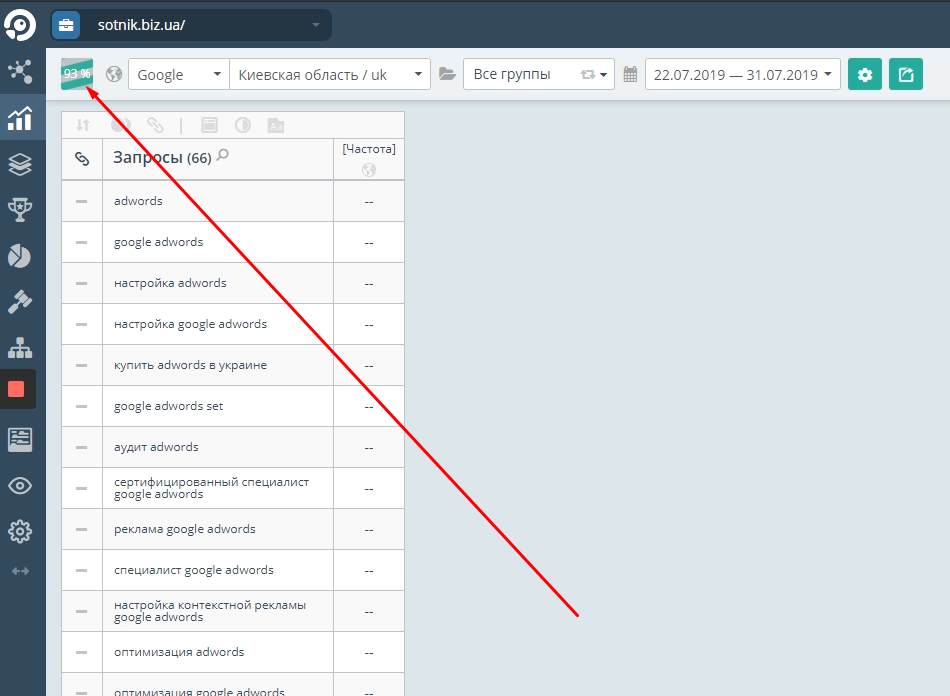950x696 pixels.
Task: Click the search magnifier next to Запросы
Action: [x=223, y=154]
